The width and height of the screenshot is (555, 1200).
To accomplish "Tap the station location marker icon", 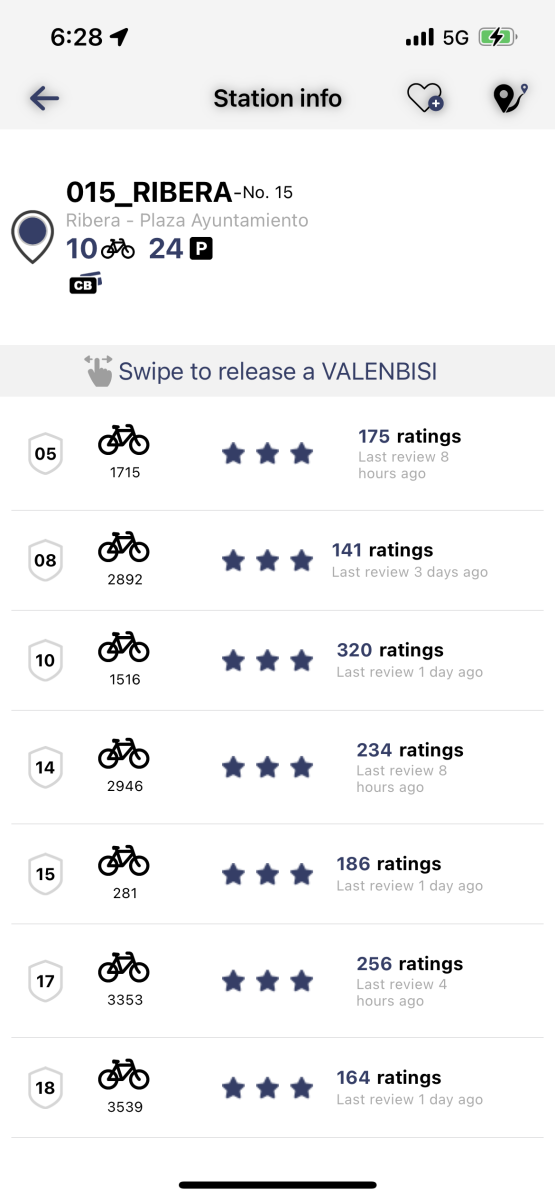I will pyautogui.click(x=32, y=237).
